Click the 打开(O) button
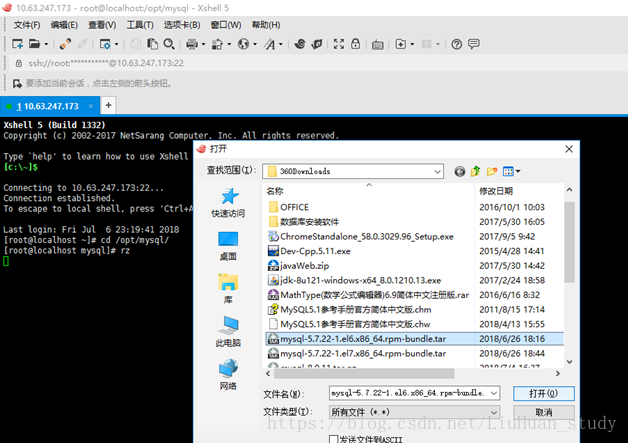The height and width of the screenshot is (443, 628). [x=543, y=393]
